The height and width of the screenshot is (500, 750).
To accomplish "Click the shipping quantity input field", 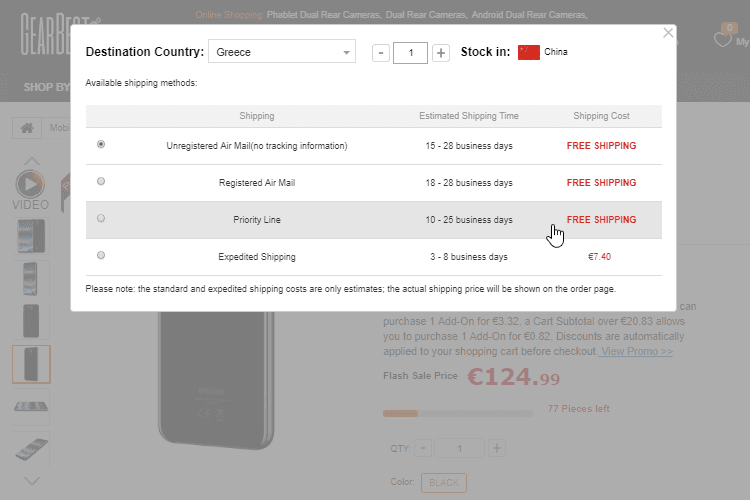I will [411, 52].
